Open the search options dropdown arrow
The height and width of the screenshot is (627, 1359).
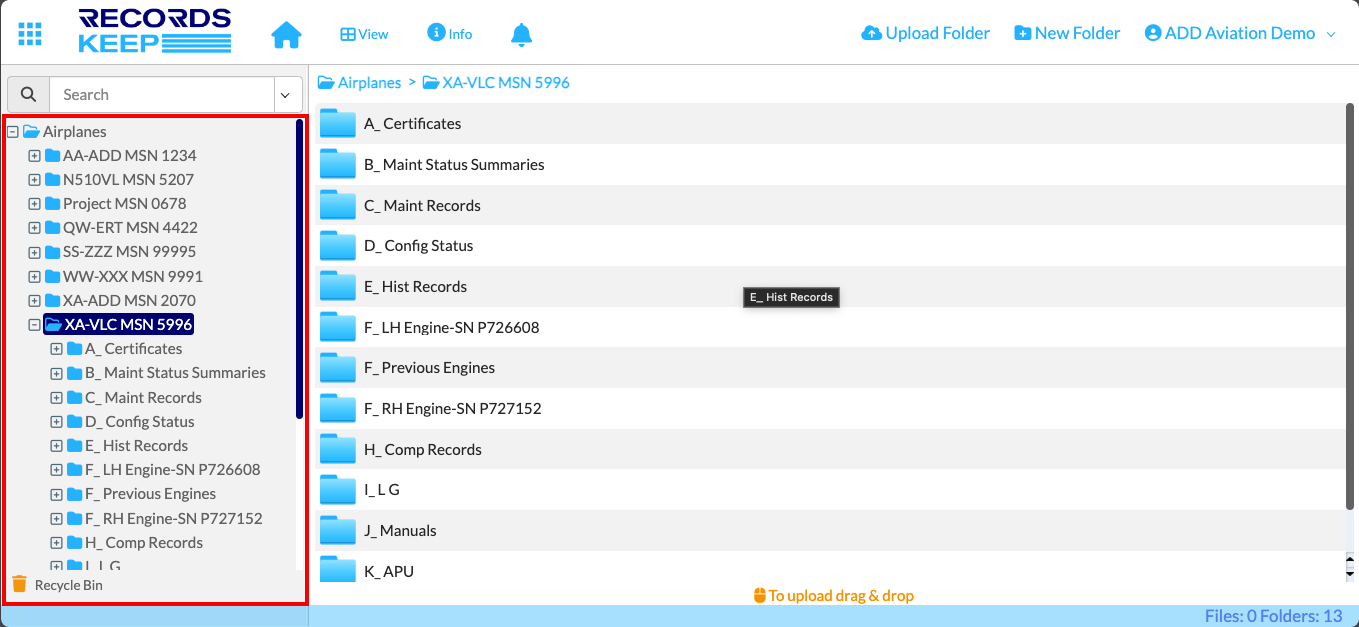pyautogui.click(x=286, y=95)
